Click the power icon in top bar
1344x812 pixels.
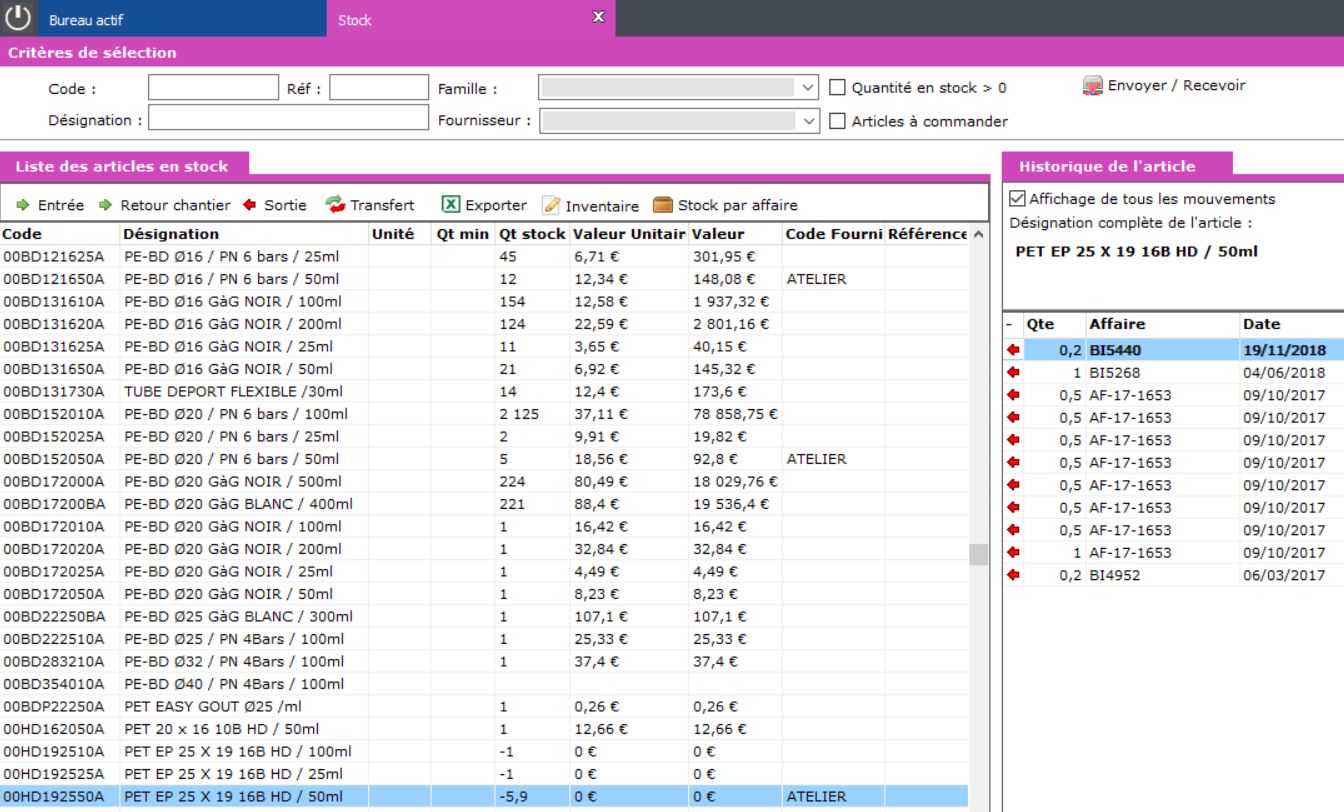(x=18, y=18)
